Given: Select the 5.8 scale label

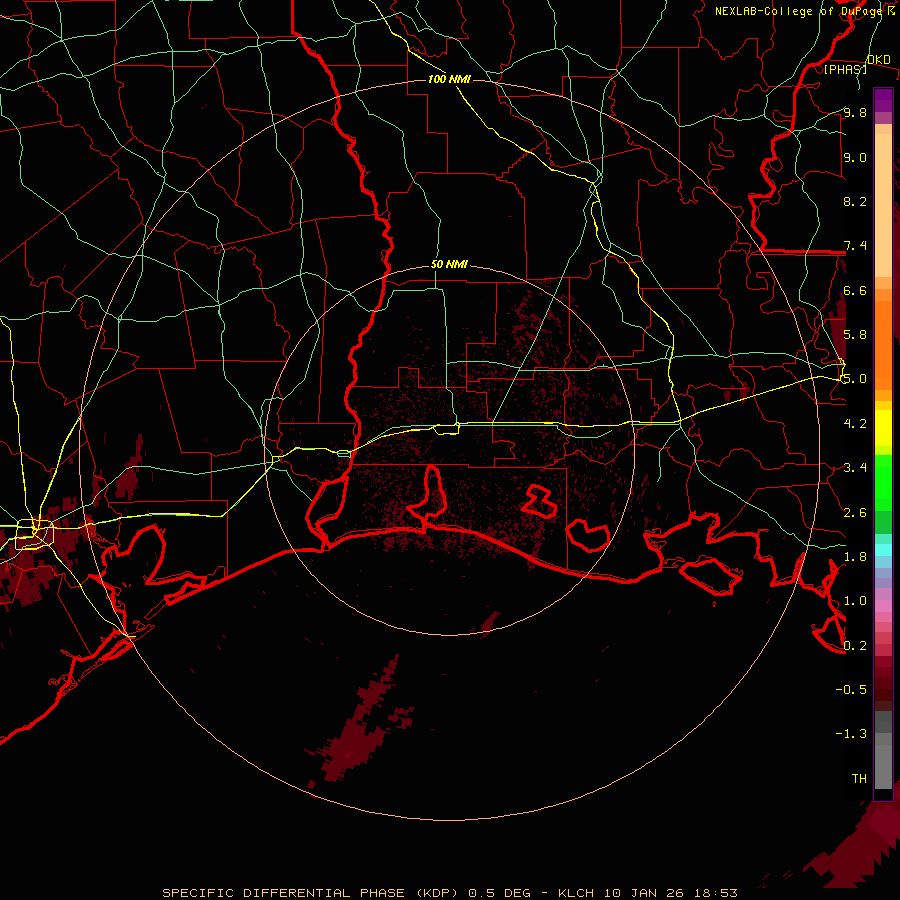Looking at the screenshot, I should coord(855,334).
